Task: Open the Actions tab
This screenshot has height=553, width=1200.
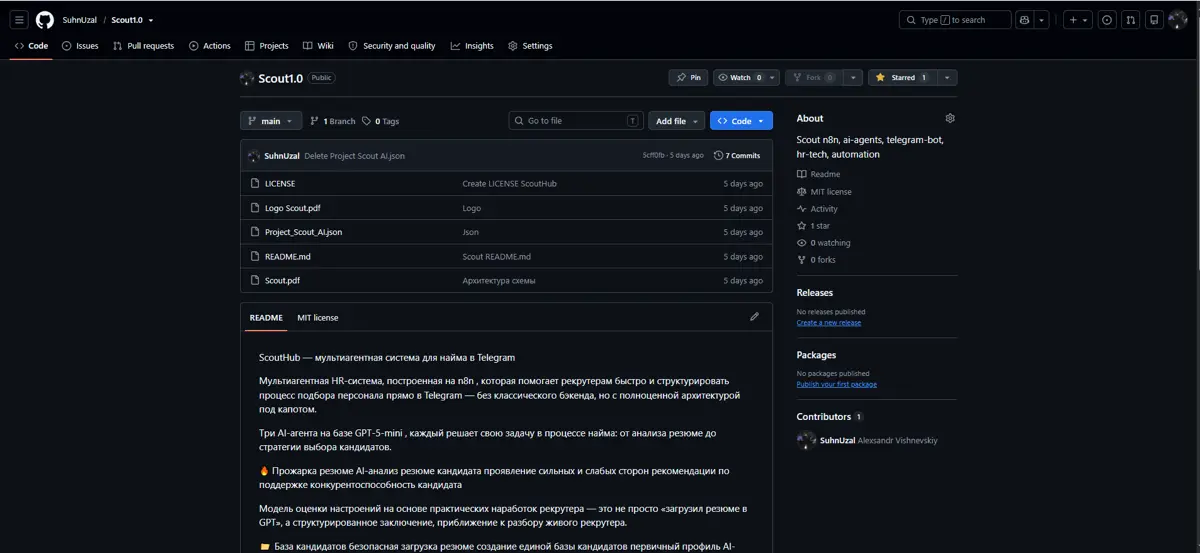Action: pyautogui.click(x=209, y=46)
